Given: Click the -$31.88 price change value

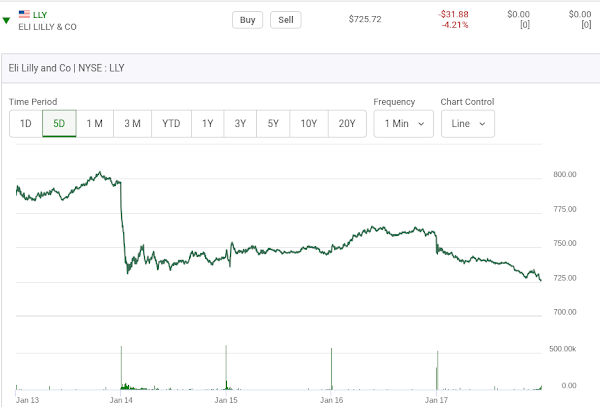Looking at the screenshot, I should (x=453, y=14).
